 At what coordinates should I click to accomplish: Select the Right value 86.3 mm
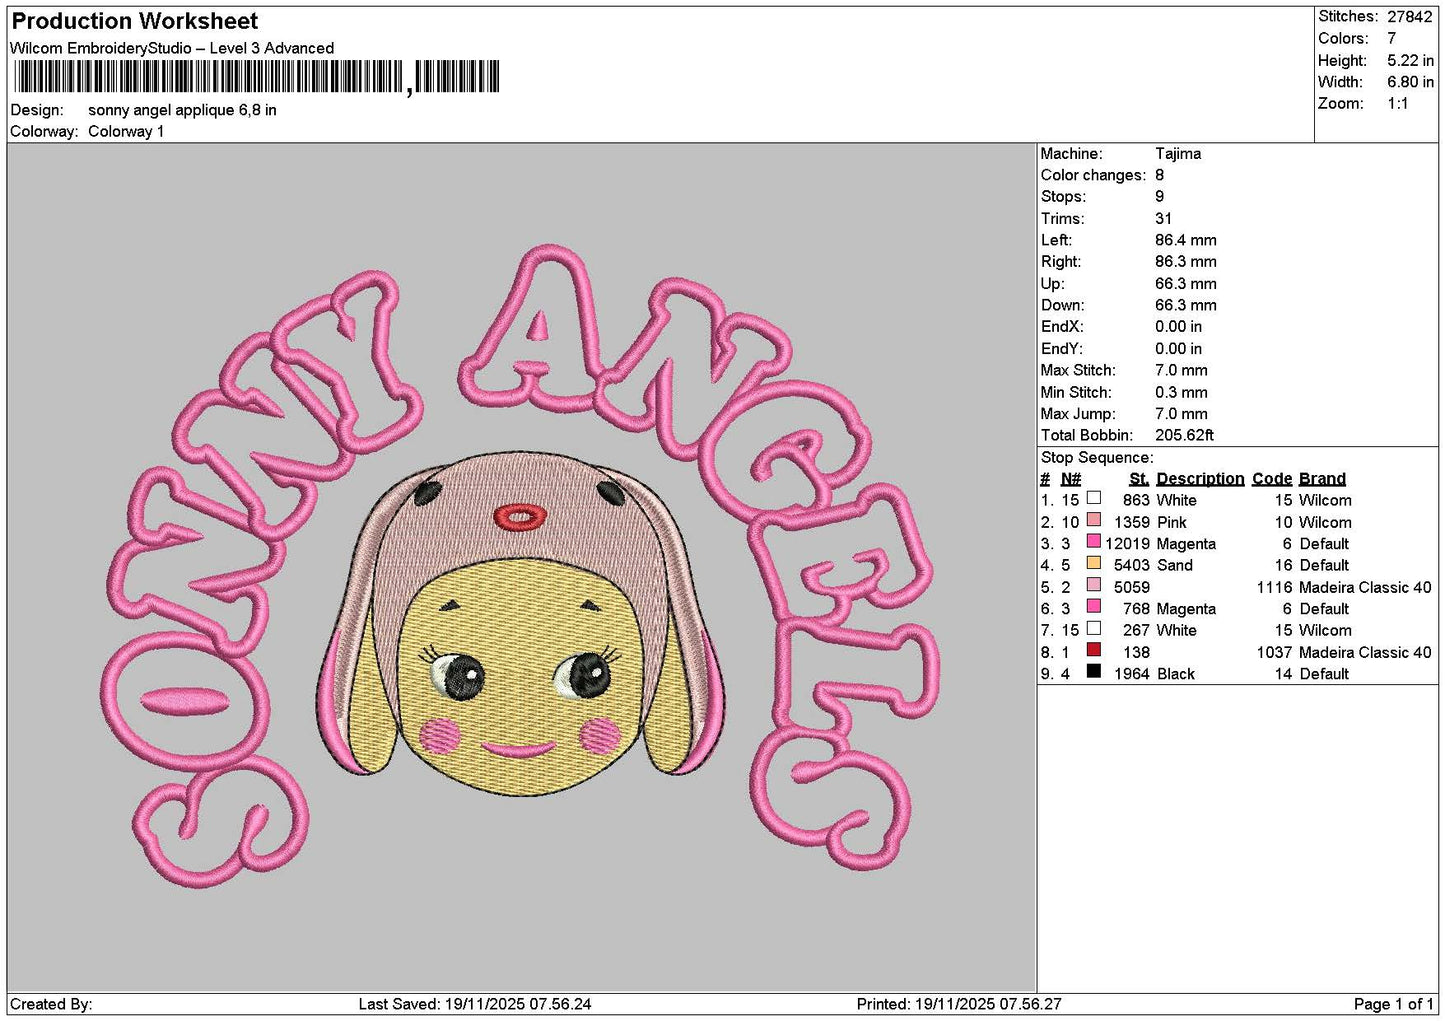coord(1186,262)
